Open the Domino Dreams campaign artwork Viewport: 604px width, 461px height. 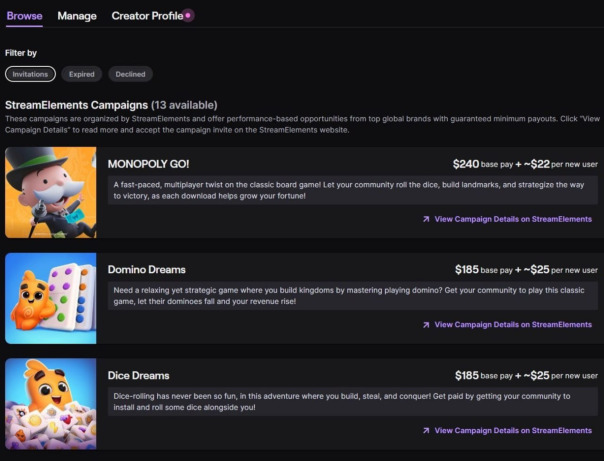coord(50,298)
